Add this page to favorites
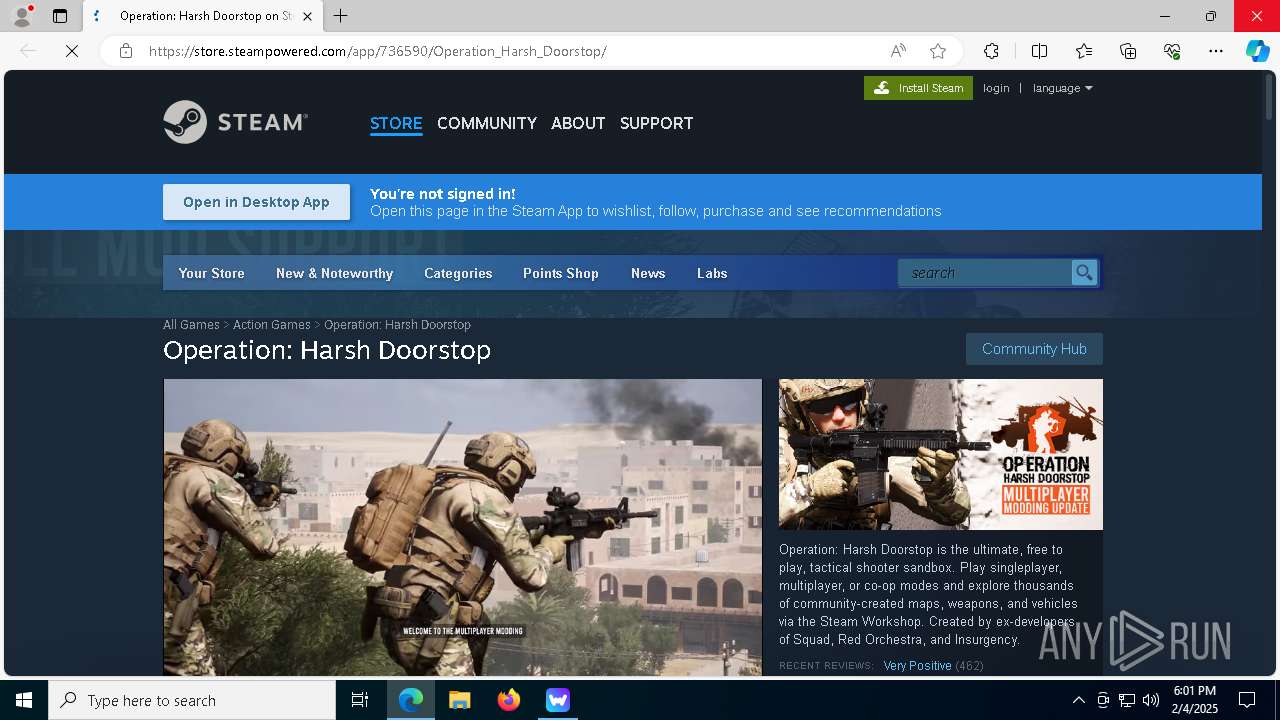 click(x=938, y=51)
